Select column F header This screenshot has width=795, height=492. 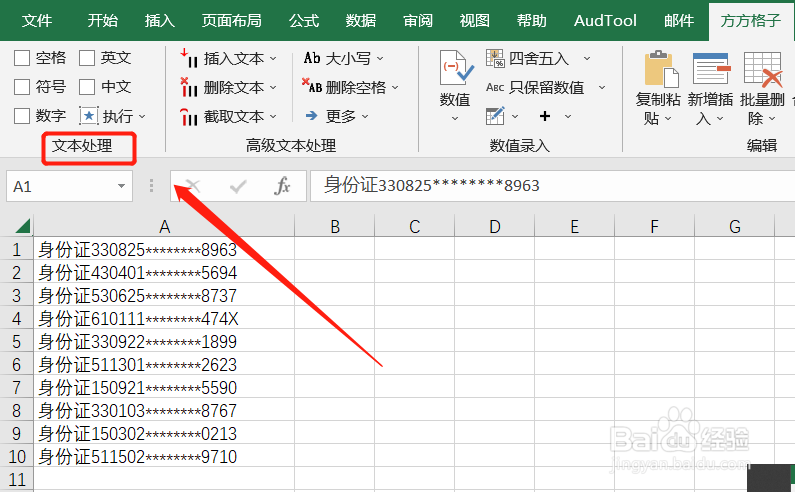(655, 226)
